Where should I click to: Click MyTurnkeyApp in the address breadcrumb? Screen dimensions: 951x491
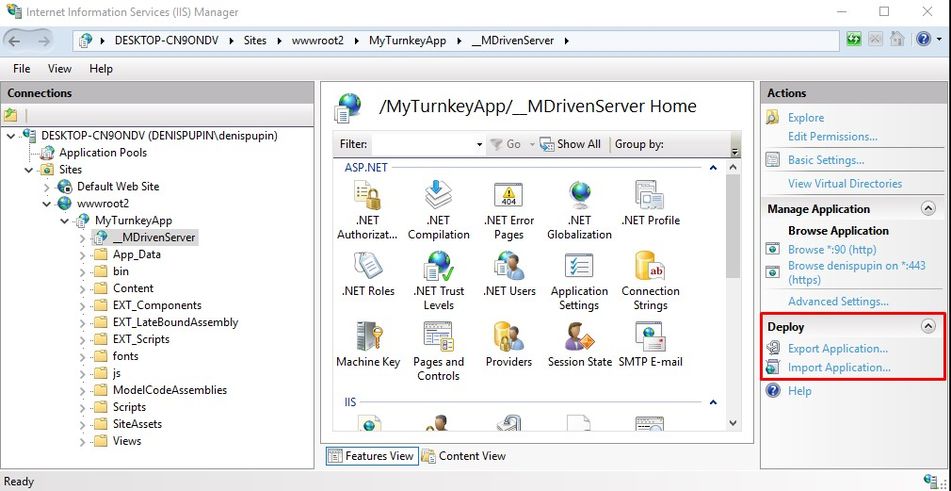(407, 41)
